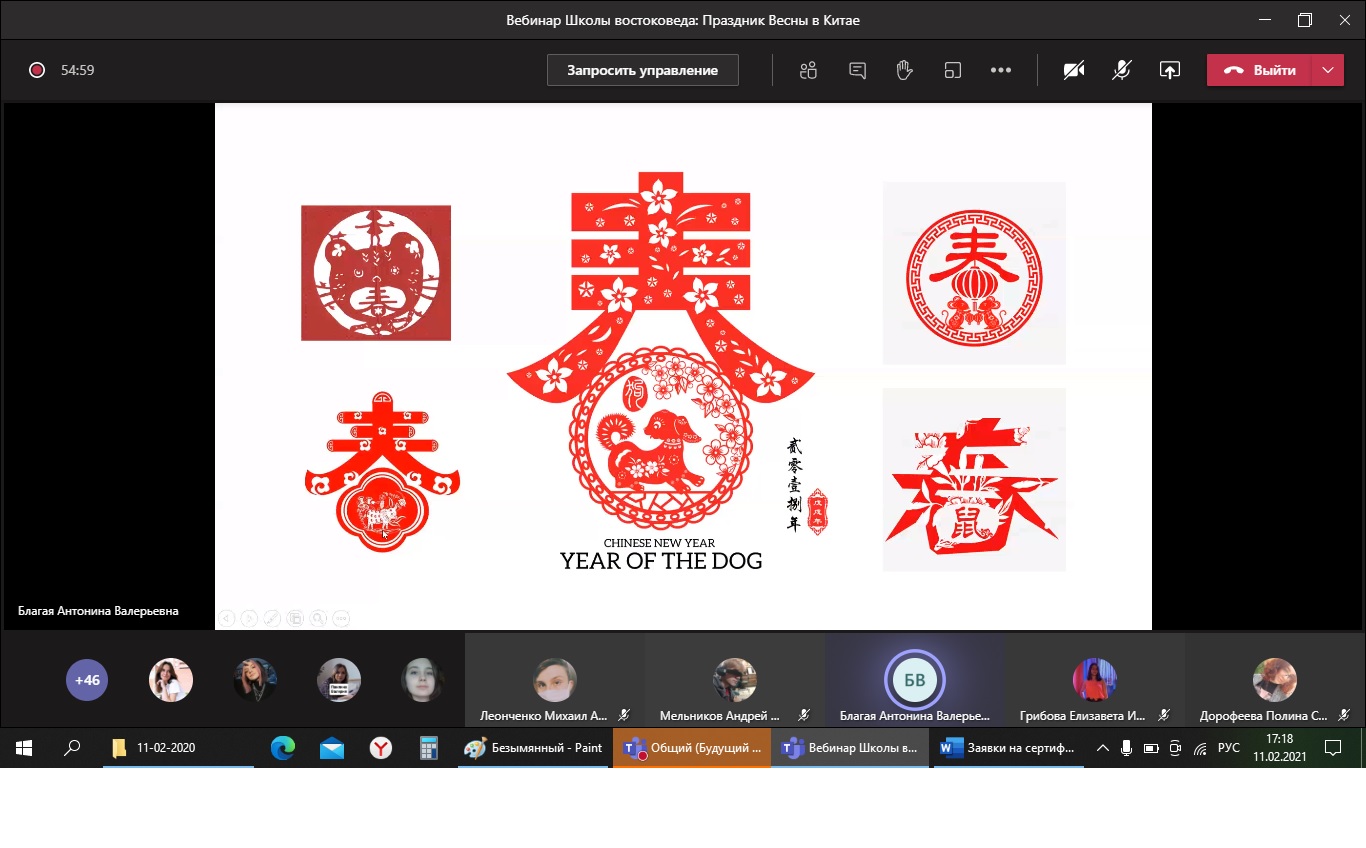Unmute the microphone
The width and height of the screenshot is (1366, 848).
click(1122, 70)
